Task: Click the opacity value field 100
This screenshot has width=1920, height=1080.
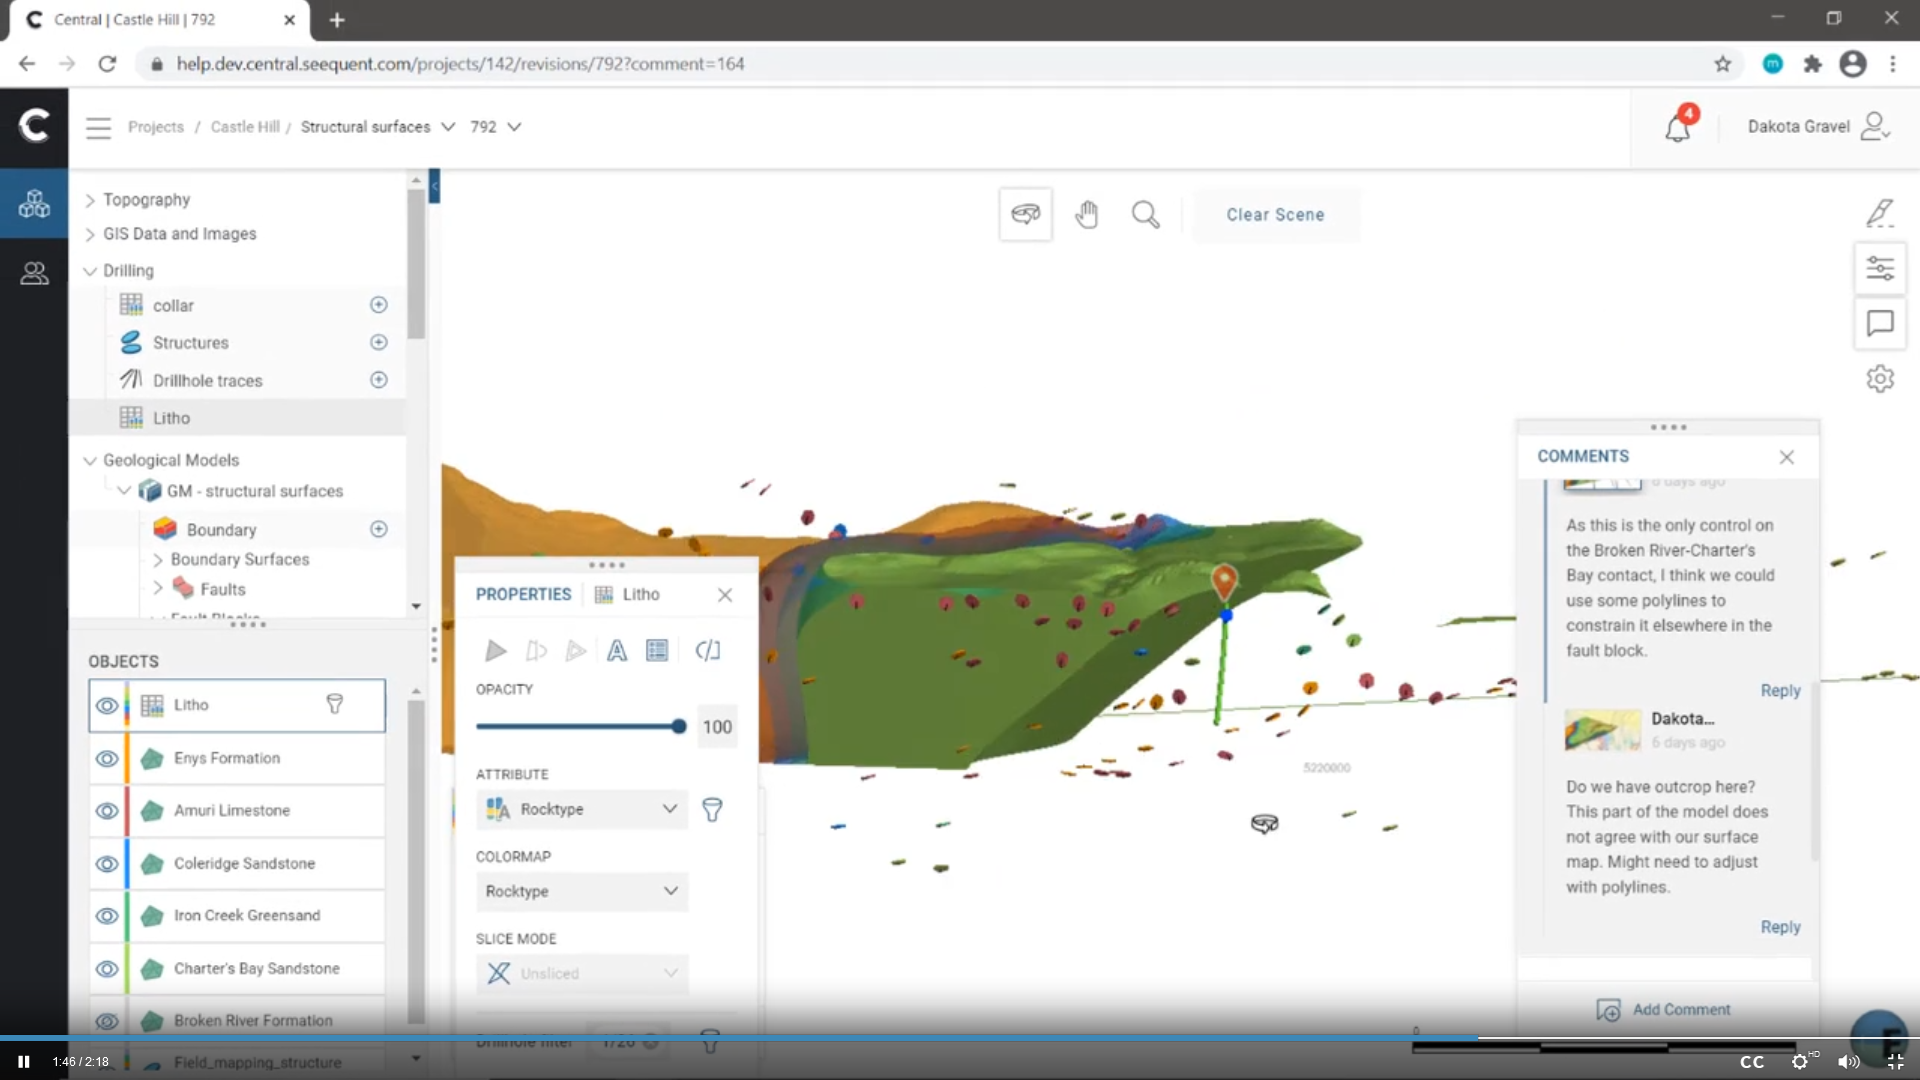Action: coord(717,727)
